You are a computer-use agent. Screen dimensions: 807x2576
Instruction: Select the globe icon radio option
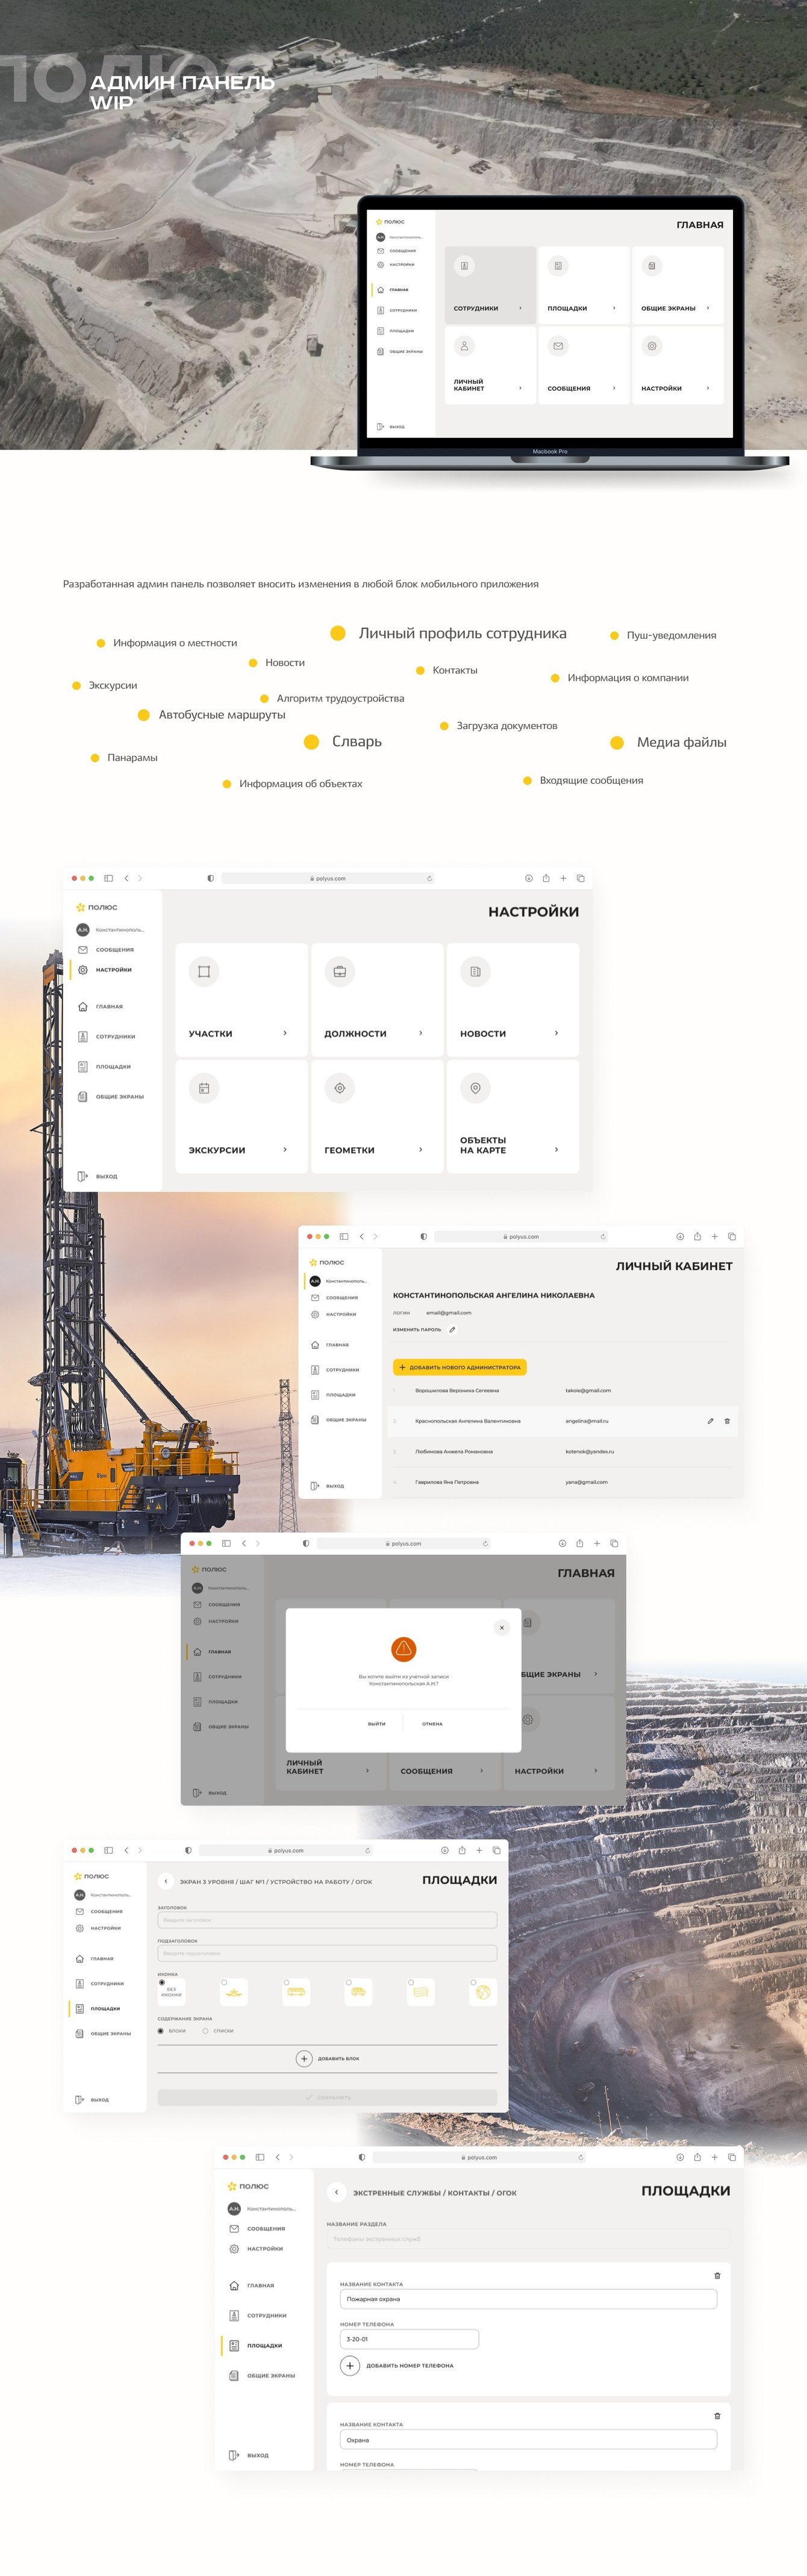473,1983
